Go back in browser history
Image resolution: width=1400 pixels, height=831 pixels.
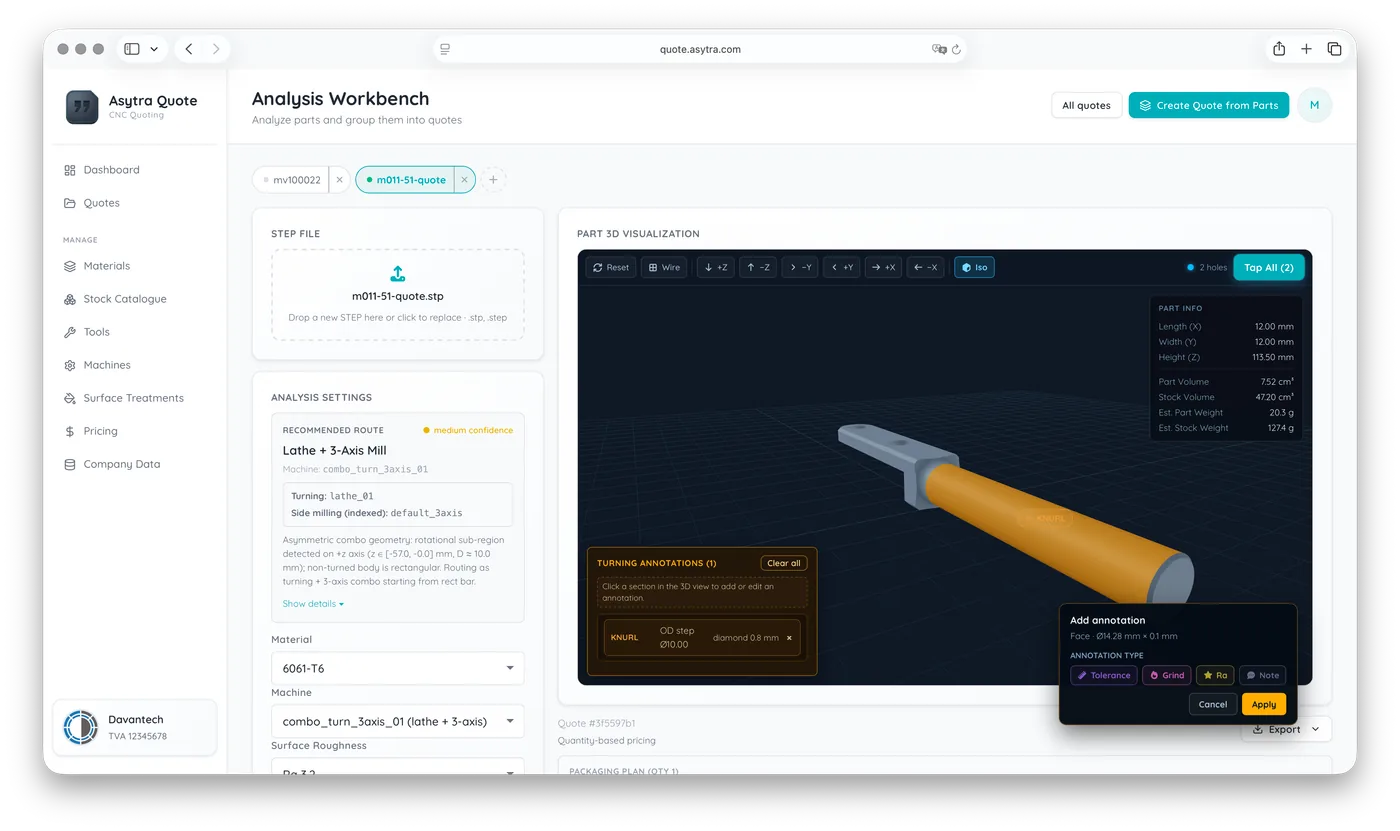[x=189, y=49]
